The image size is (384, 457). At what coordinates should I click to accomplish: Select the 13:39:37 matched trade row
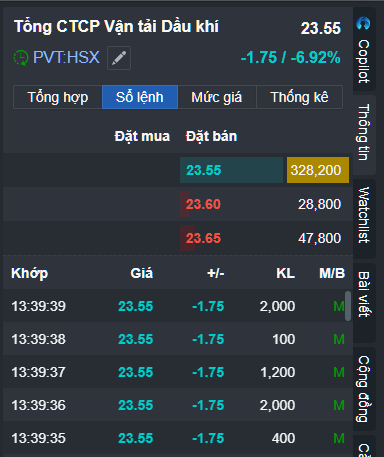click(178, 372)
